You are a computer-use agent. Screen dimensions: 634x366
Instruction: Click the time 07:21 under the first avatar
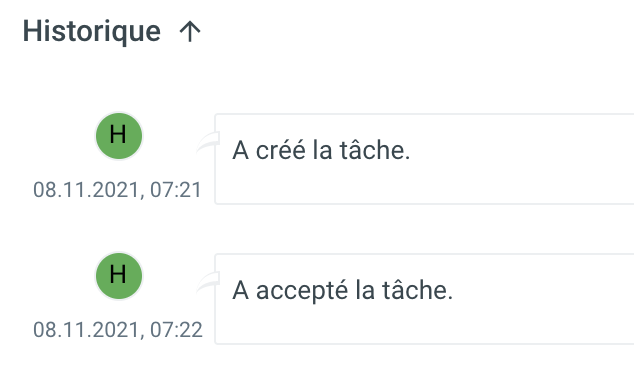click(x=176, y=190)
